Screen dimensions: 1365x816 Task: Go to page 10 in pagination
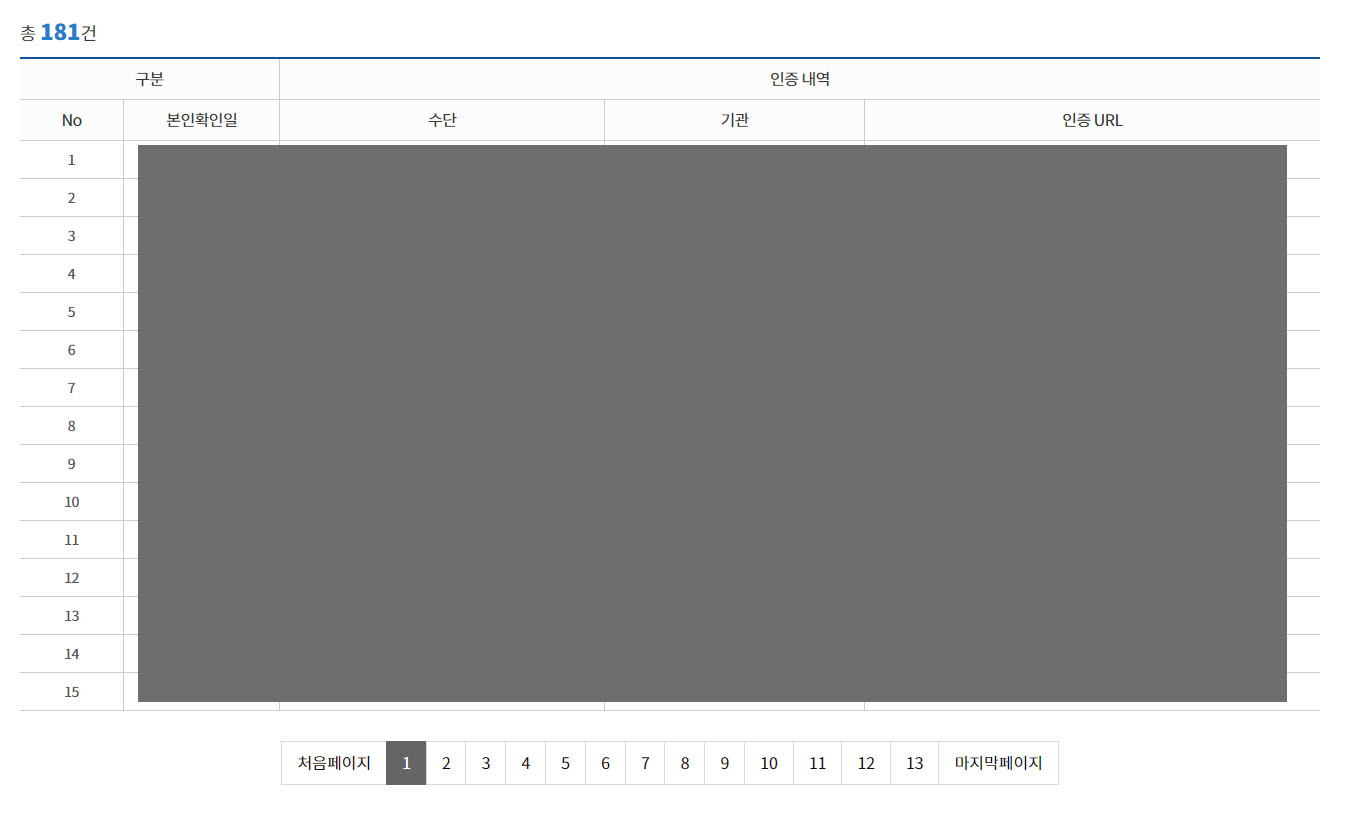tap(769, 763)
